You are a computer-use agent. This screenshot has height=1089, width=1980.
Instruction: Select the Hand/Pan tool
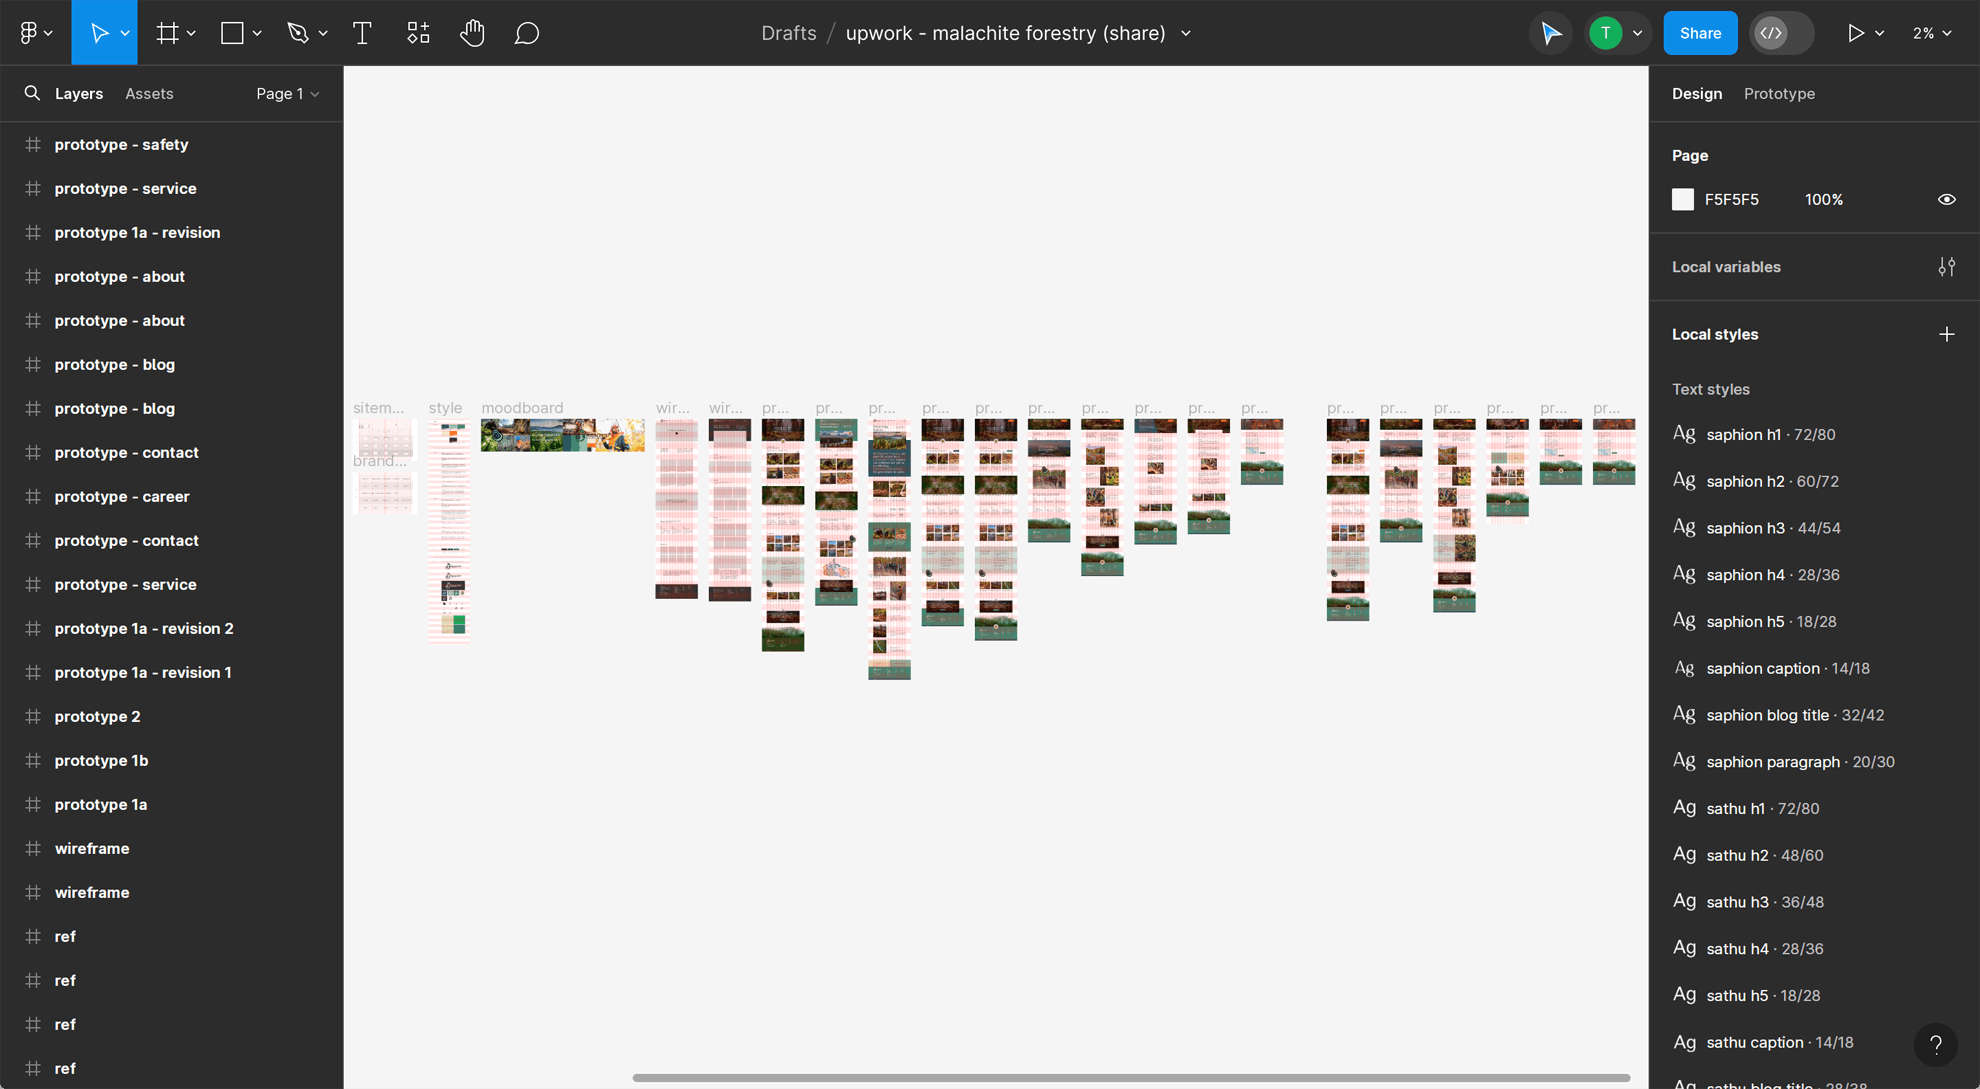coord(472,32)
